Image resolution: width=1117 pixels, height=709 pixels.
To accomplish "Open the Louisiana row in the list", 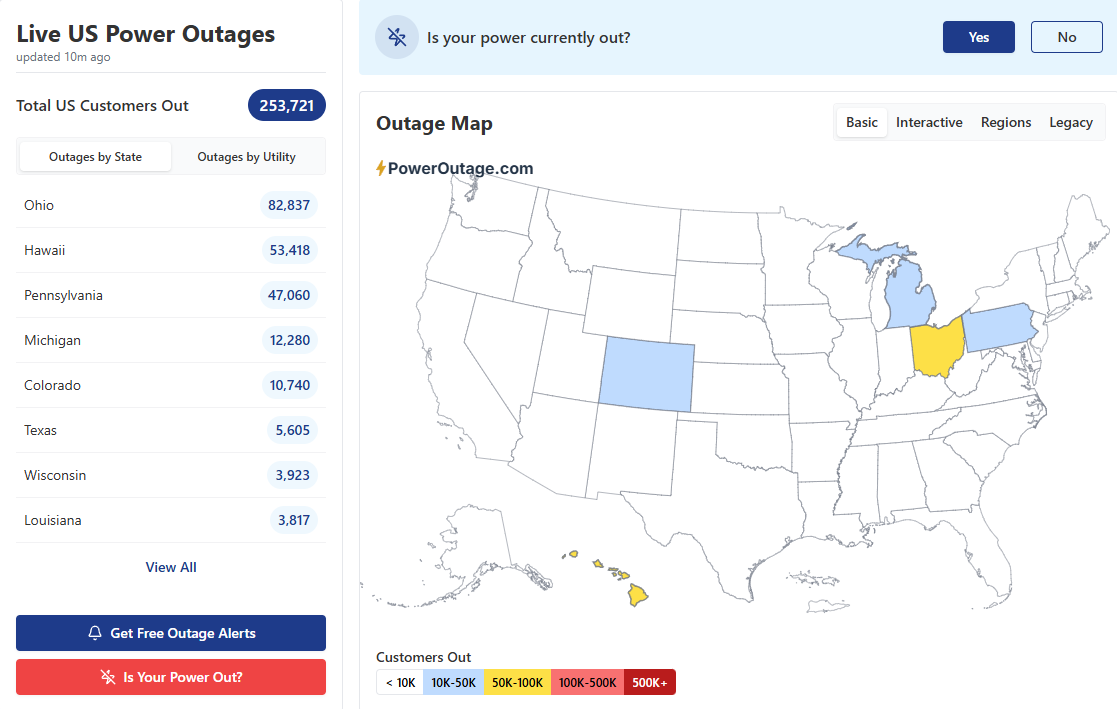I will tap(171, 519).
